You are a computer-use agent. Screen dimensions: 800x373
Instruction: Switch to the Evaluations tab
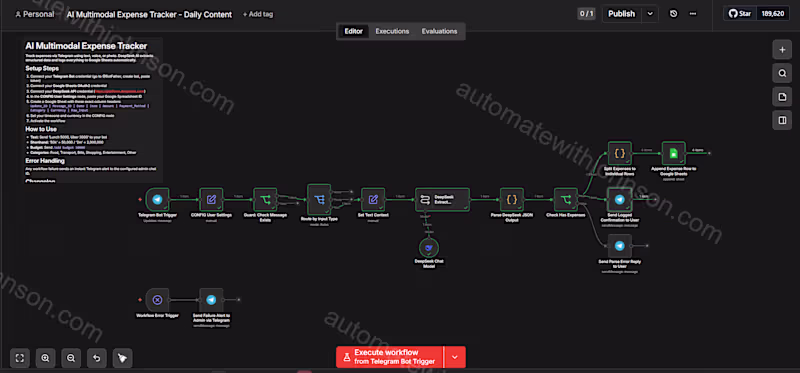click(439, 31)
